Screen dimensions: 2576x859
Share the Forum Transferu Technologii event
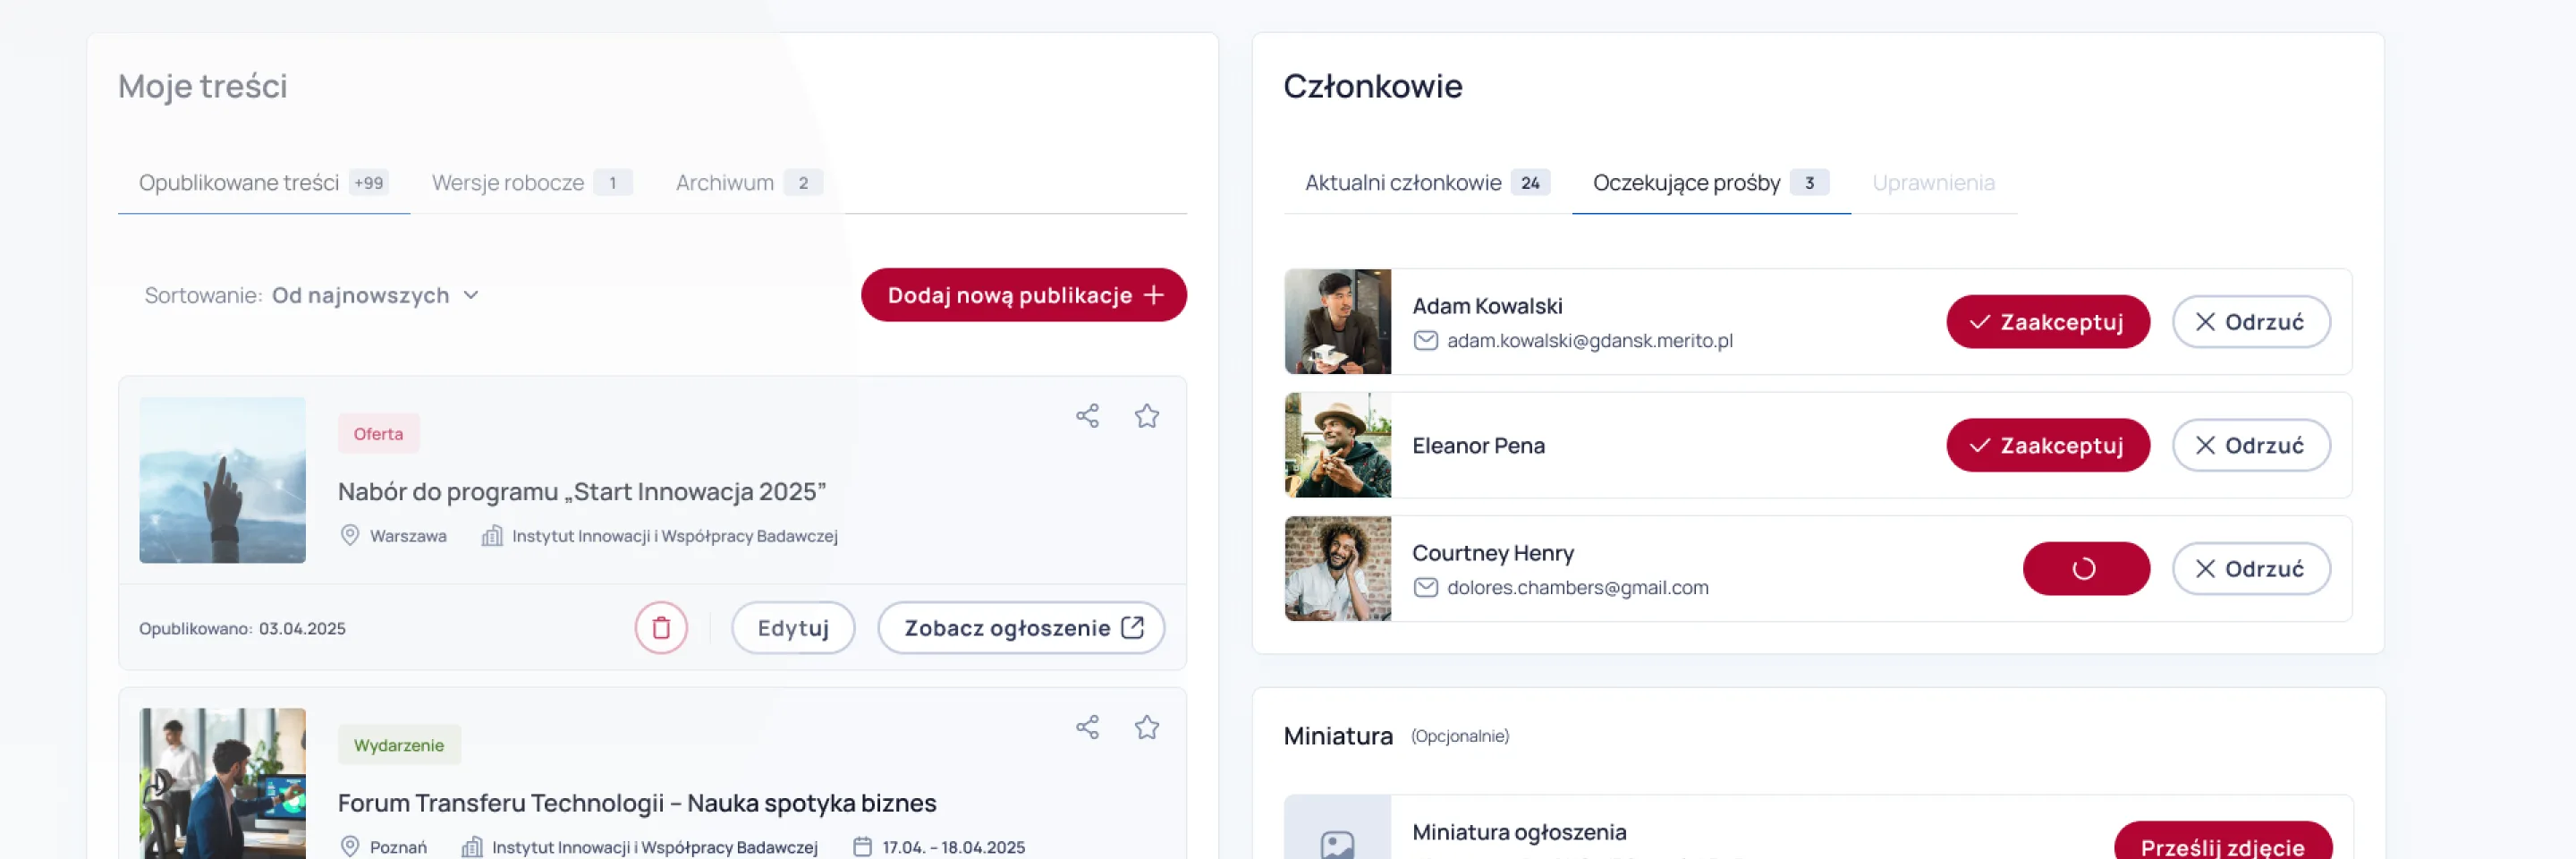point(1087,727)
